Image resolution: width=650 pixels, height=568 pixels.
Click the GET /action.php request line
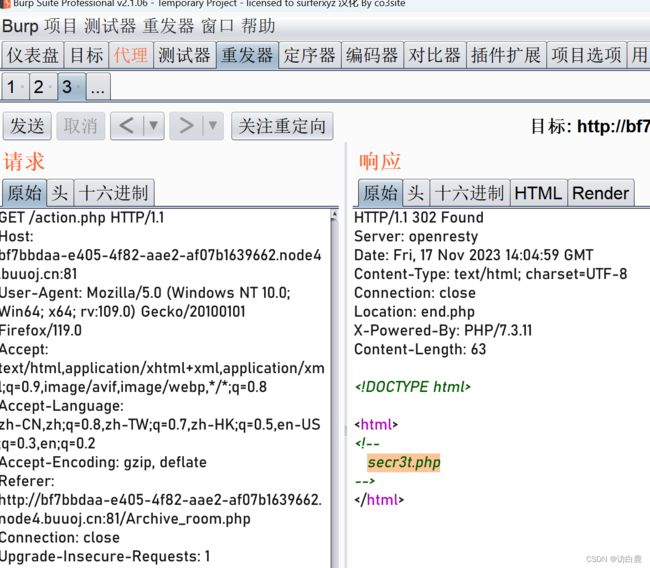coord(82,217)
